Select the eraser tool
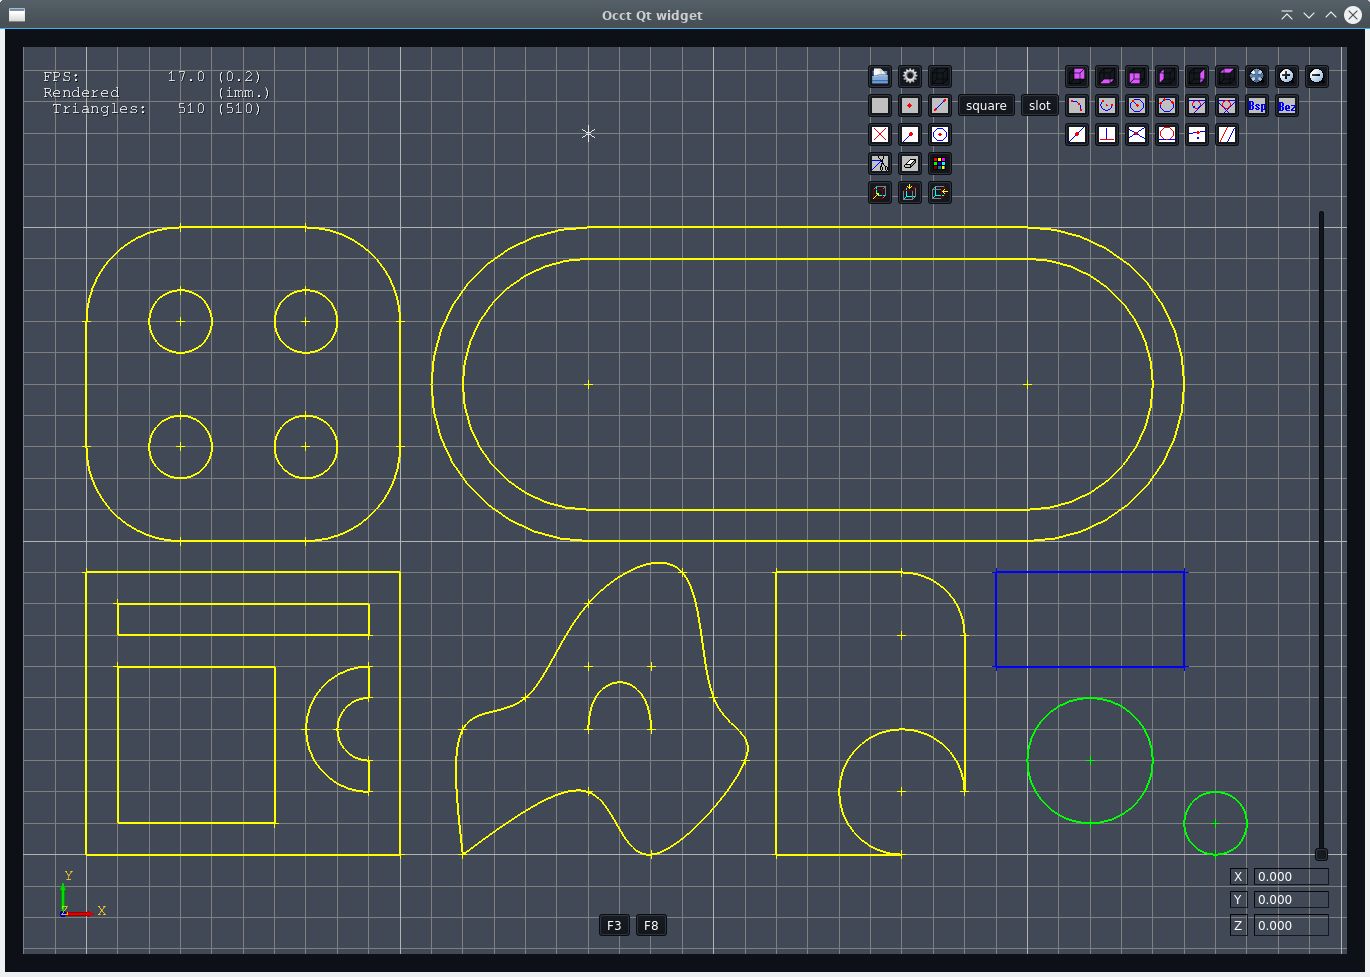1370x977 pixels. tap(910, 163)
